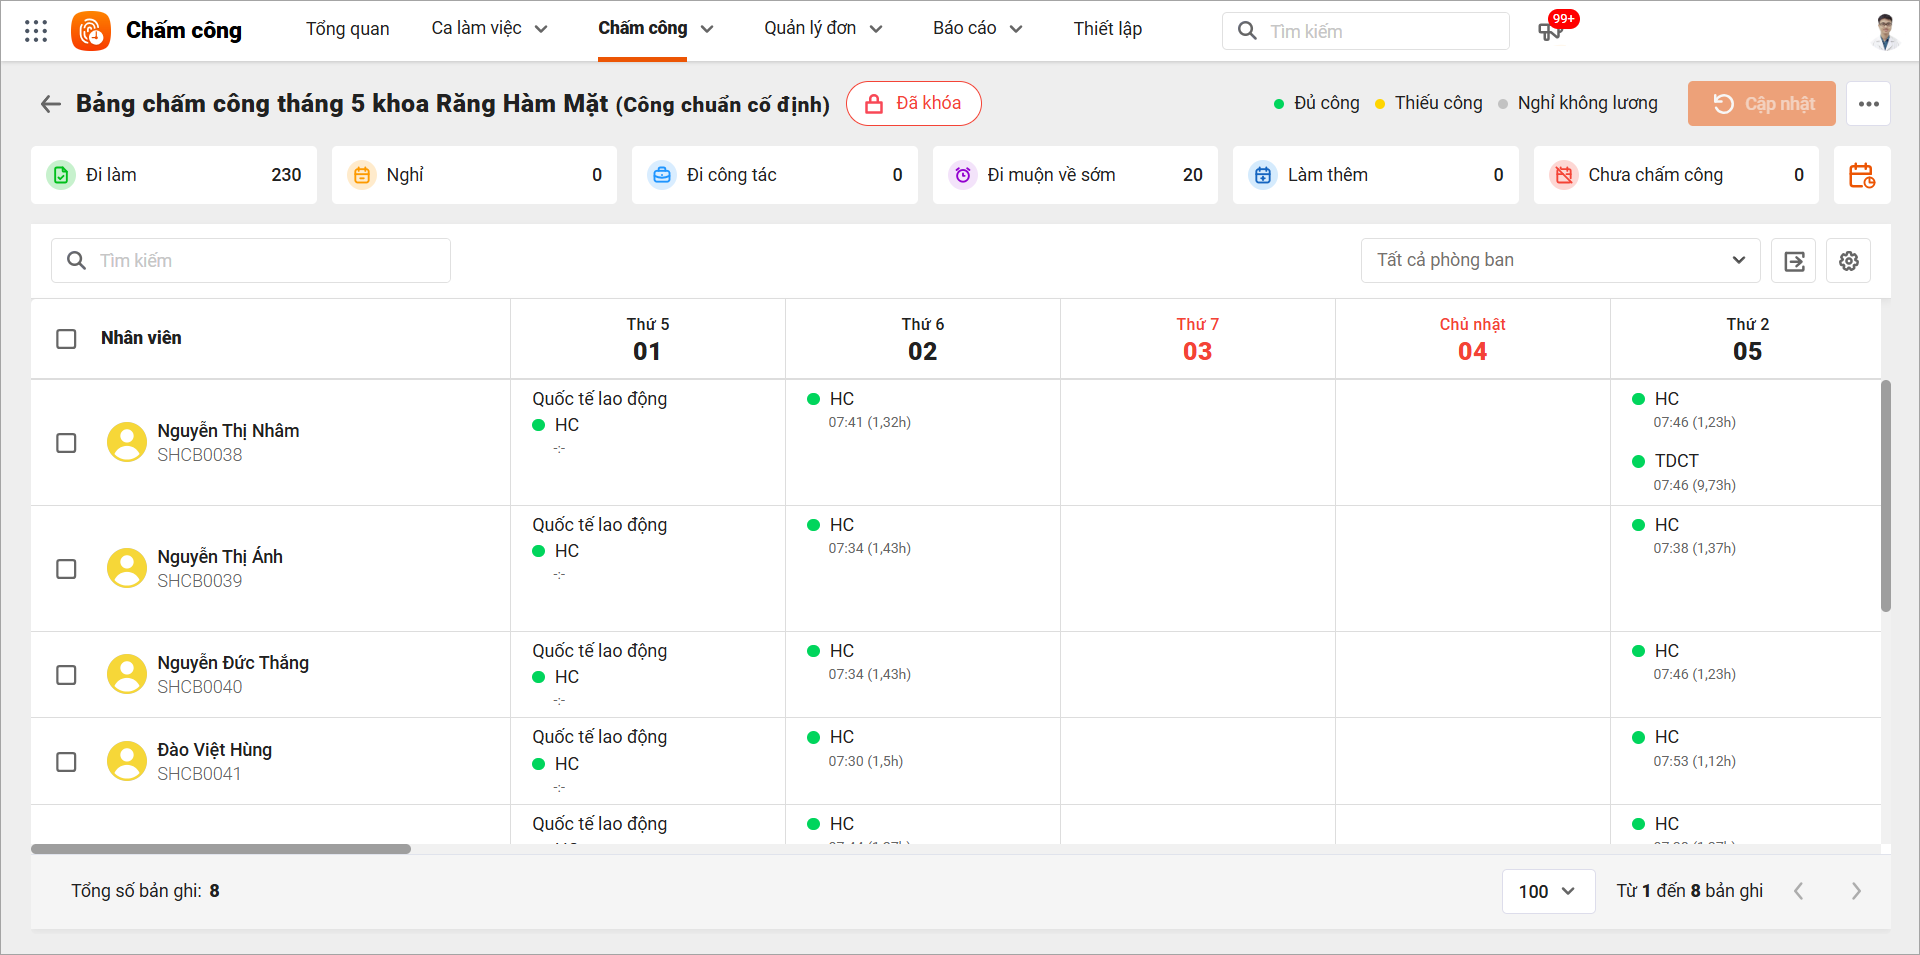
Task: Open the three-dots more options menu
Action: (1868, 104)
